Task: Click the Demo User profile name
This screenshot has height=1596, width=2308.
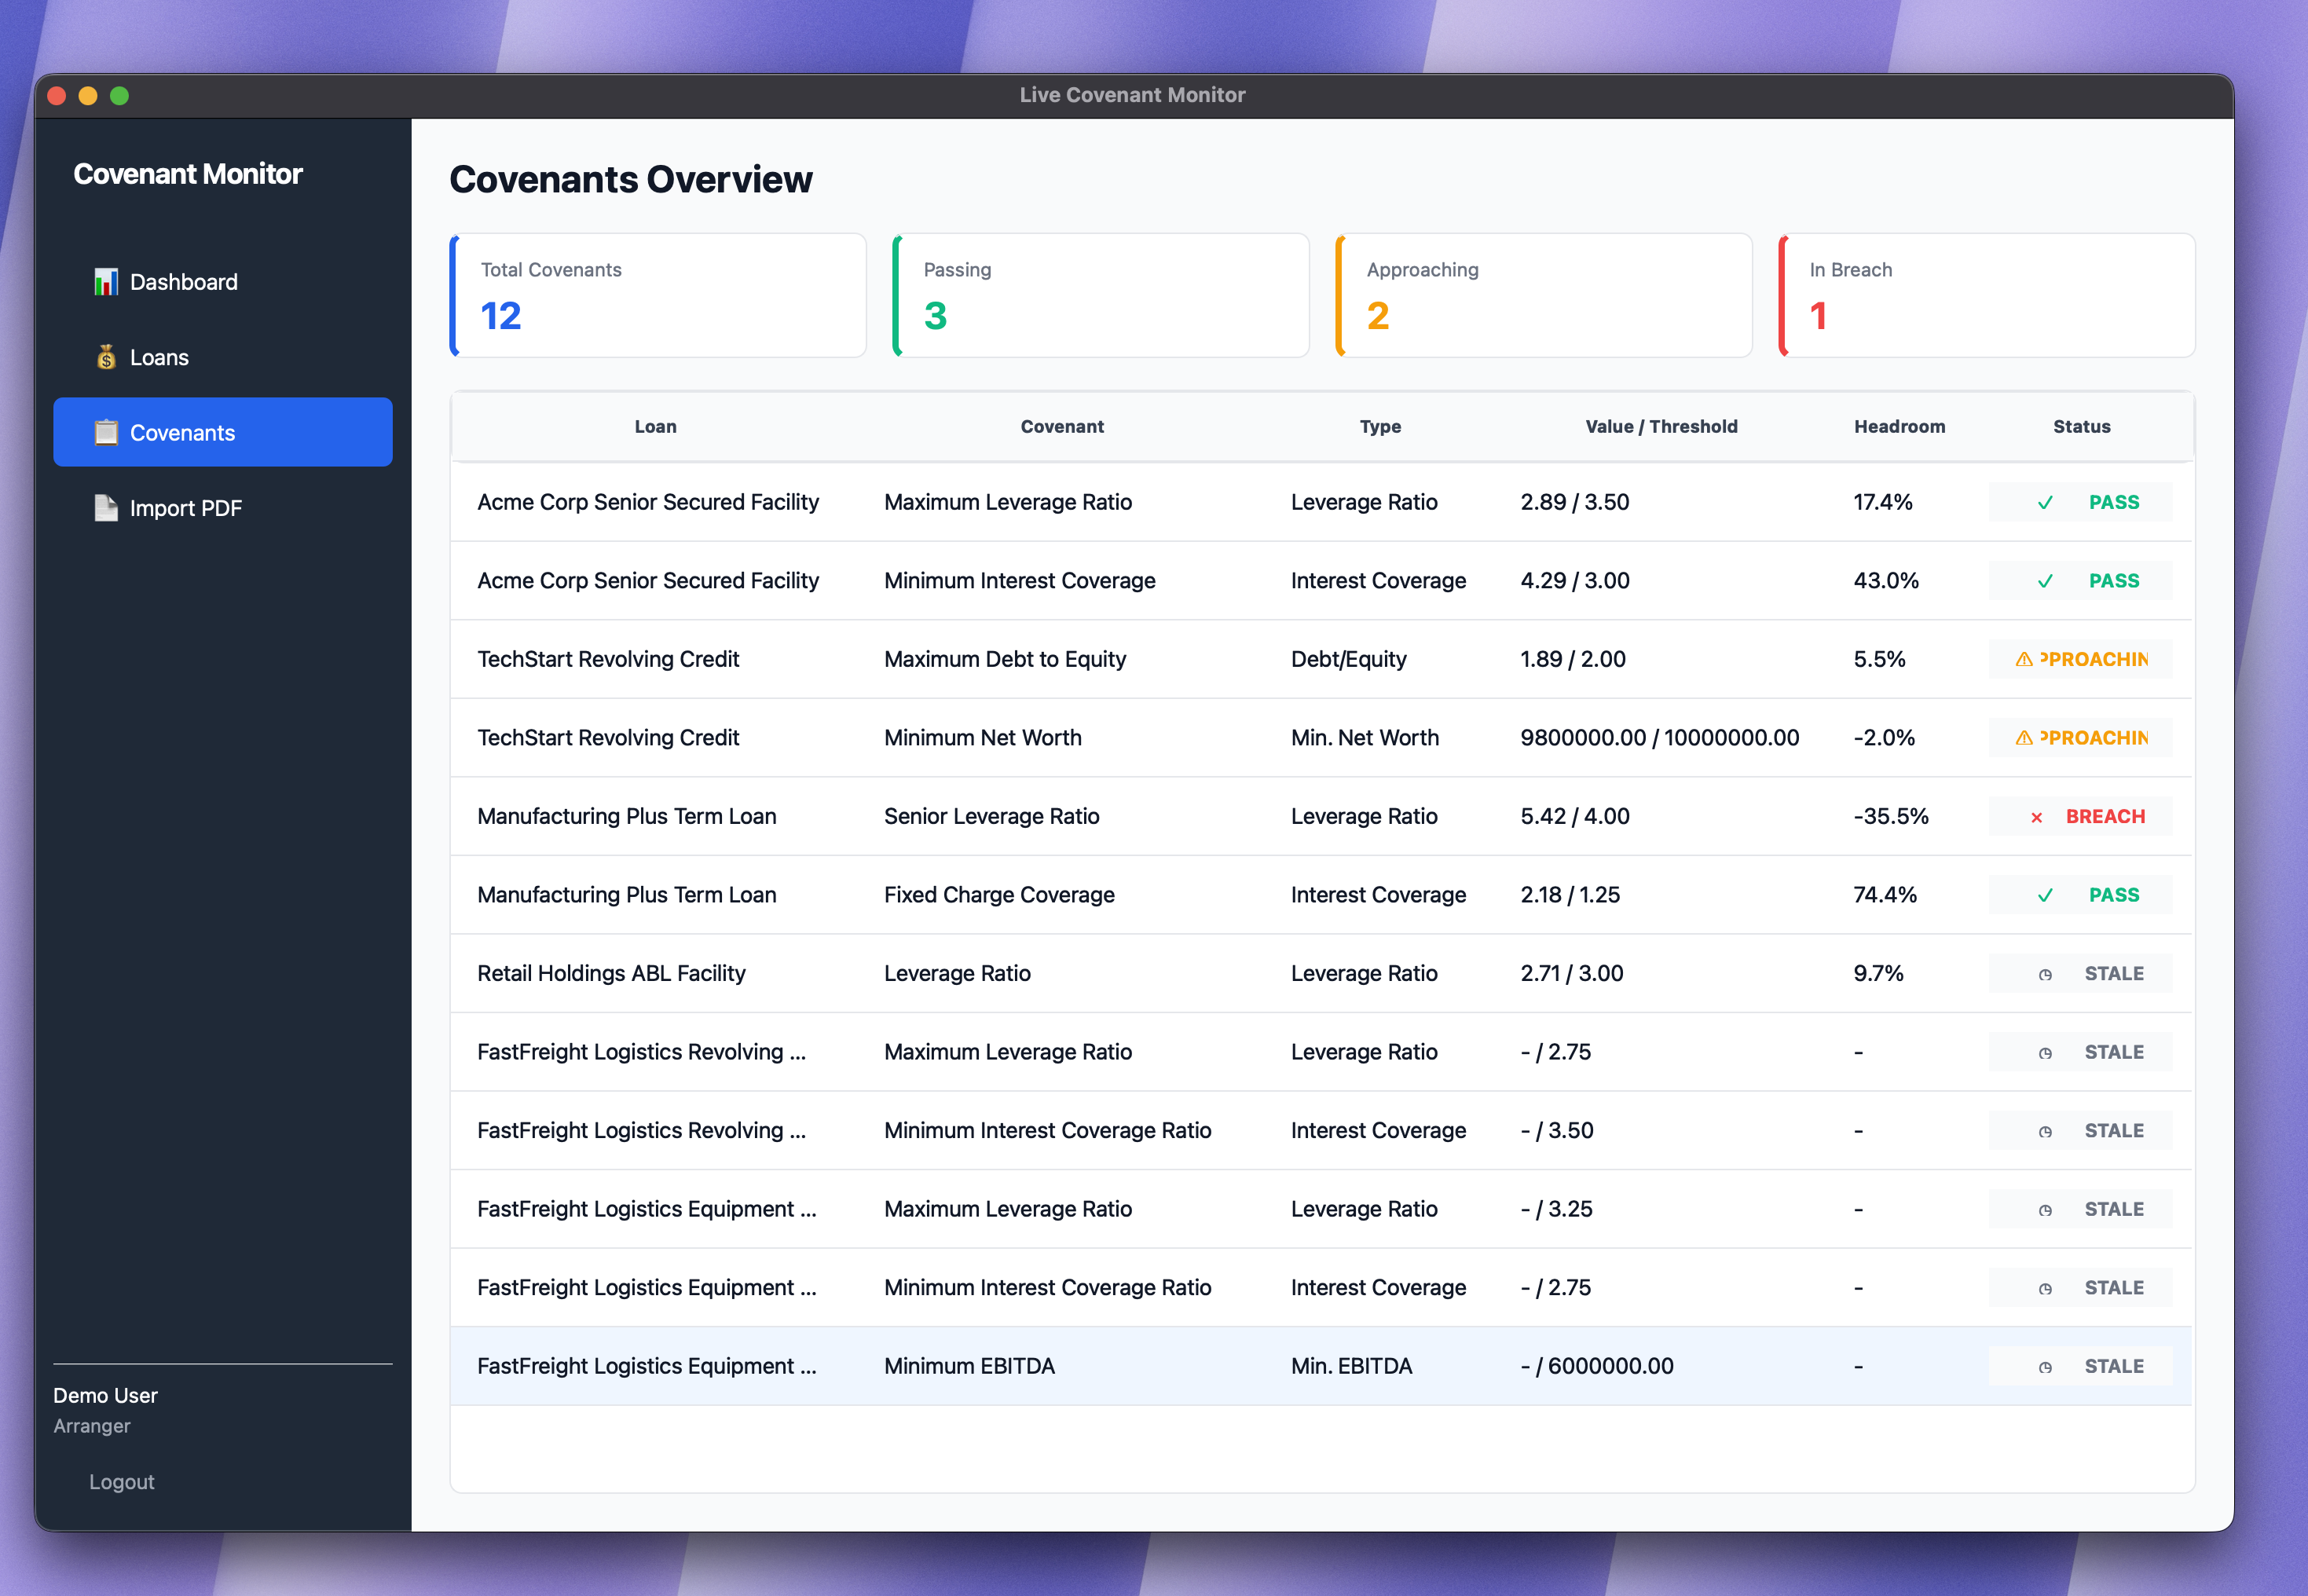Action: click(x=105, y=1395)
